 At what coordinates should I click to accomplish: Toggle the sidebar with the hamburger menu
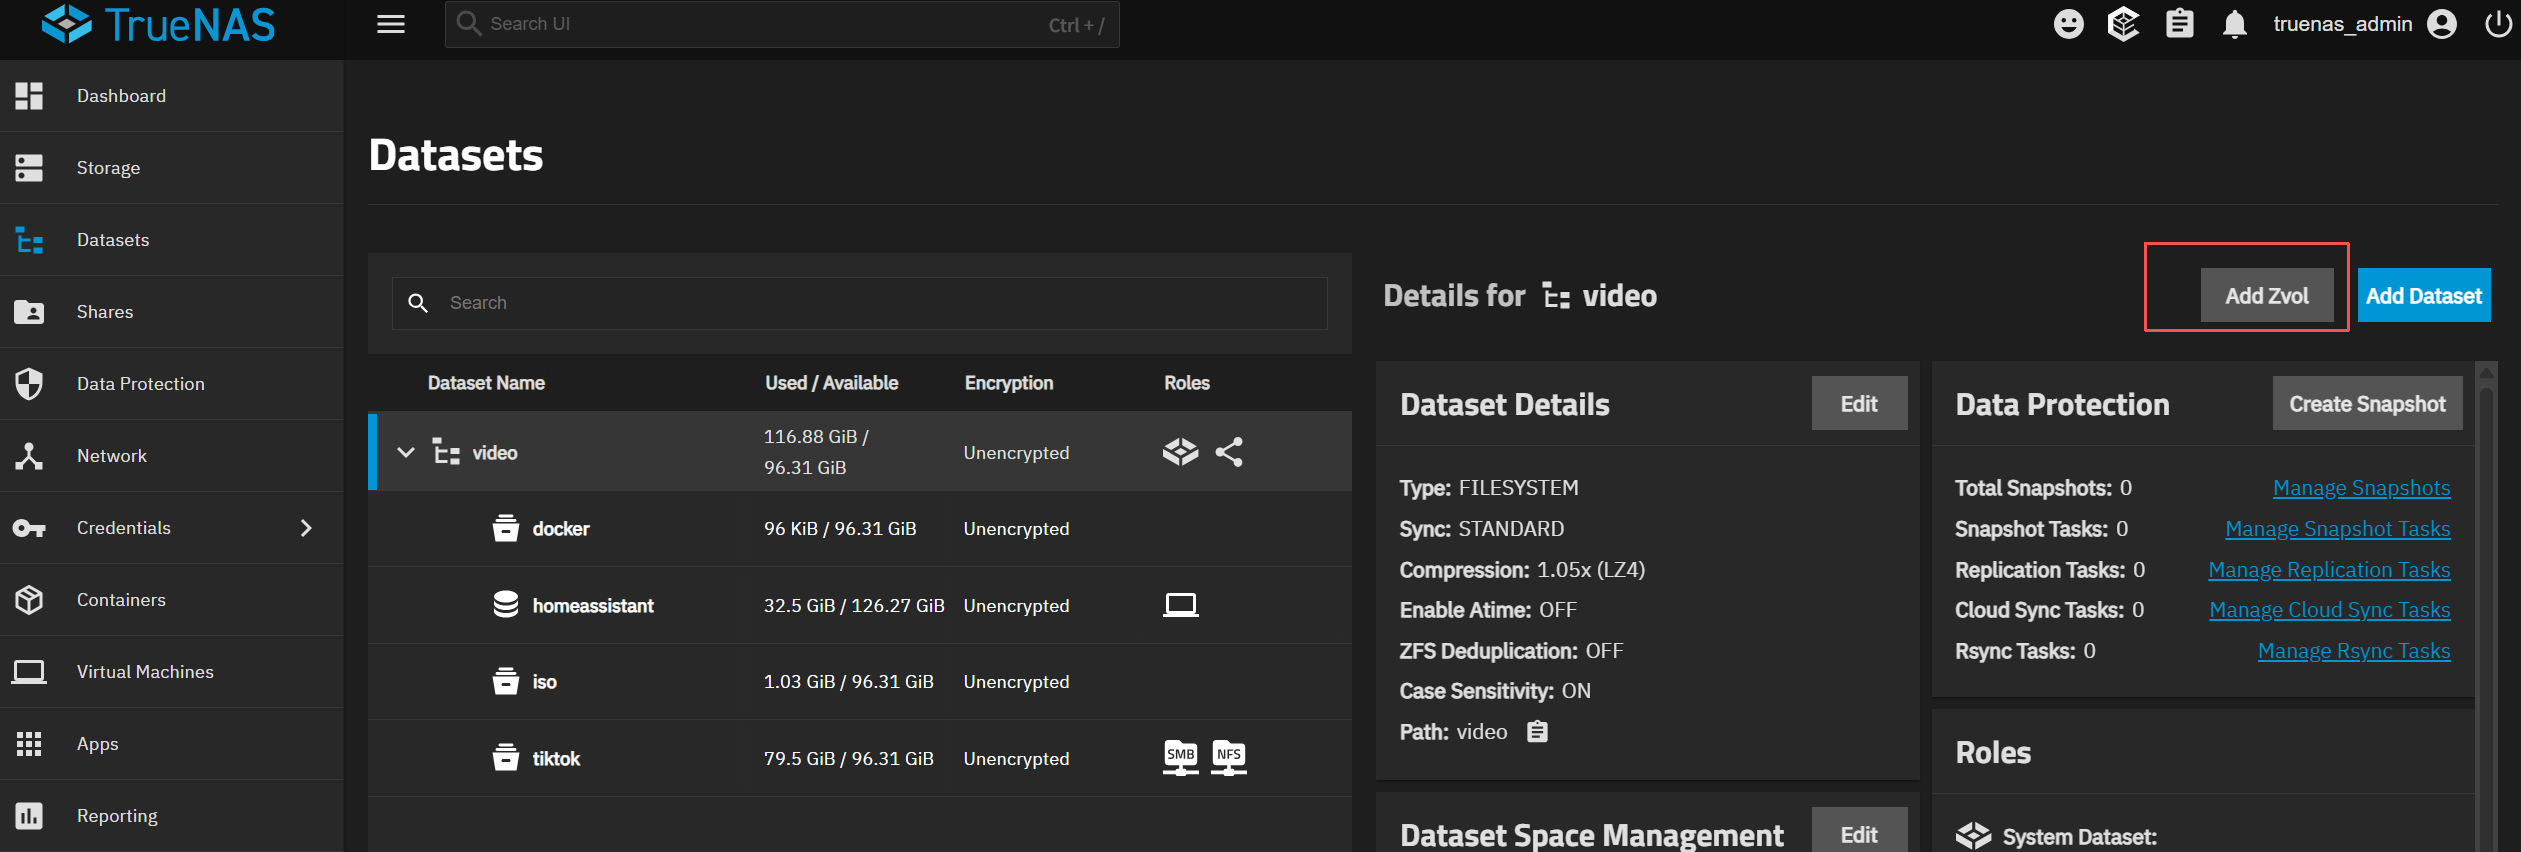pyautogui.click(x=391, y=24)
